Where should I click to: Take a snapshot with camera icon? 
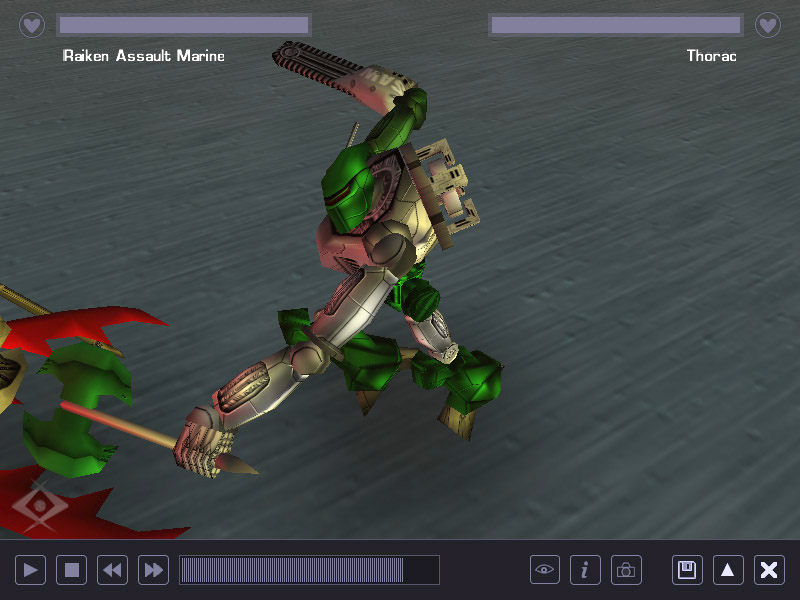coord(626,569)
